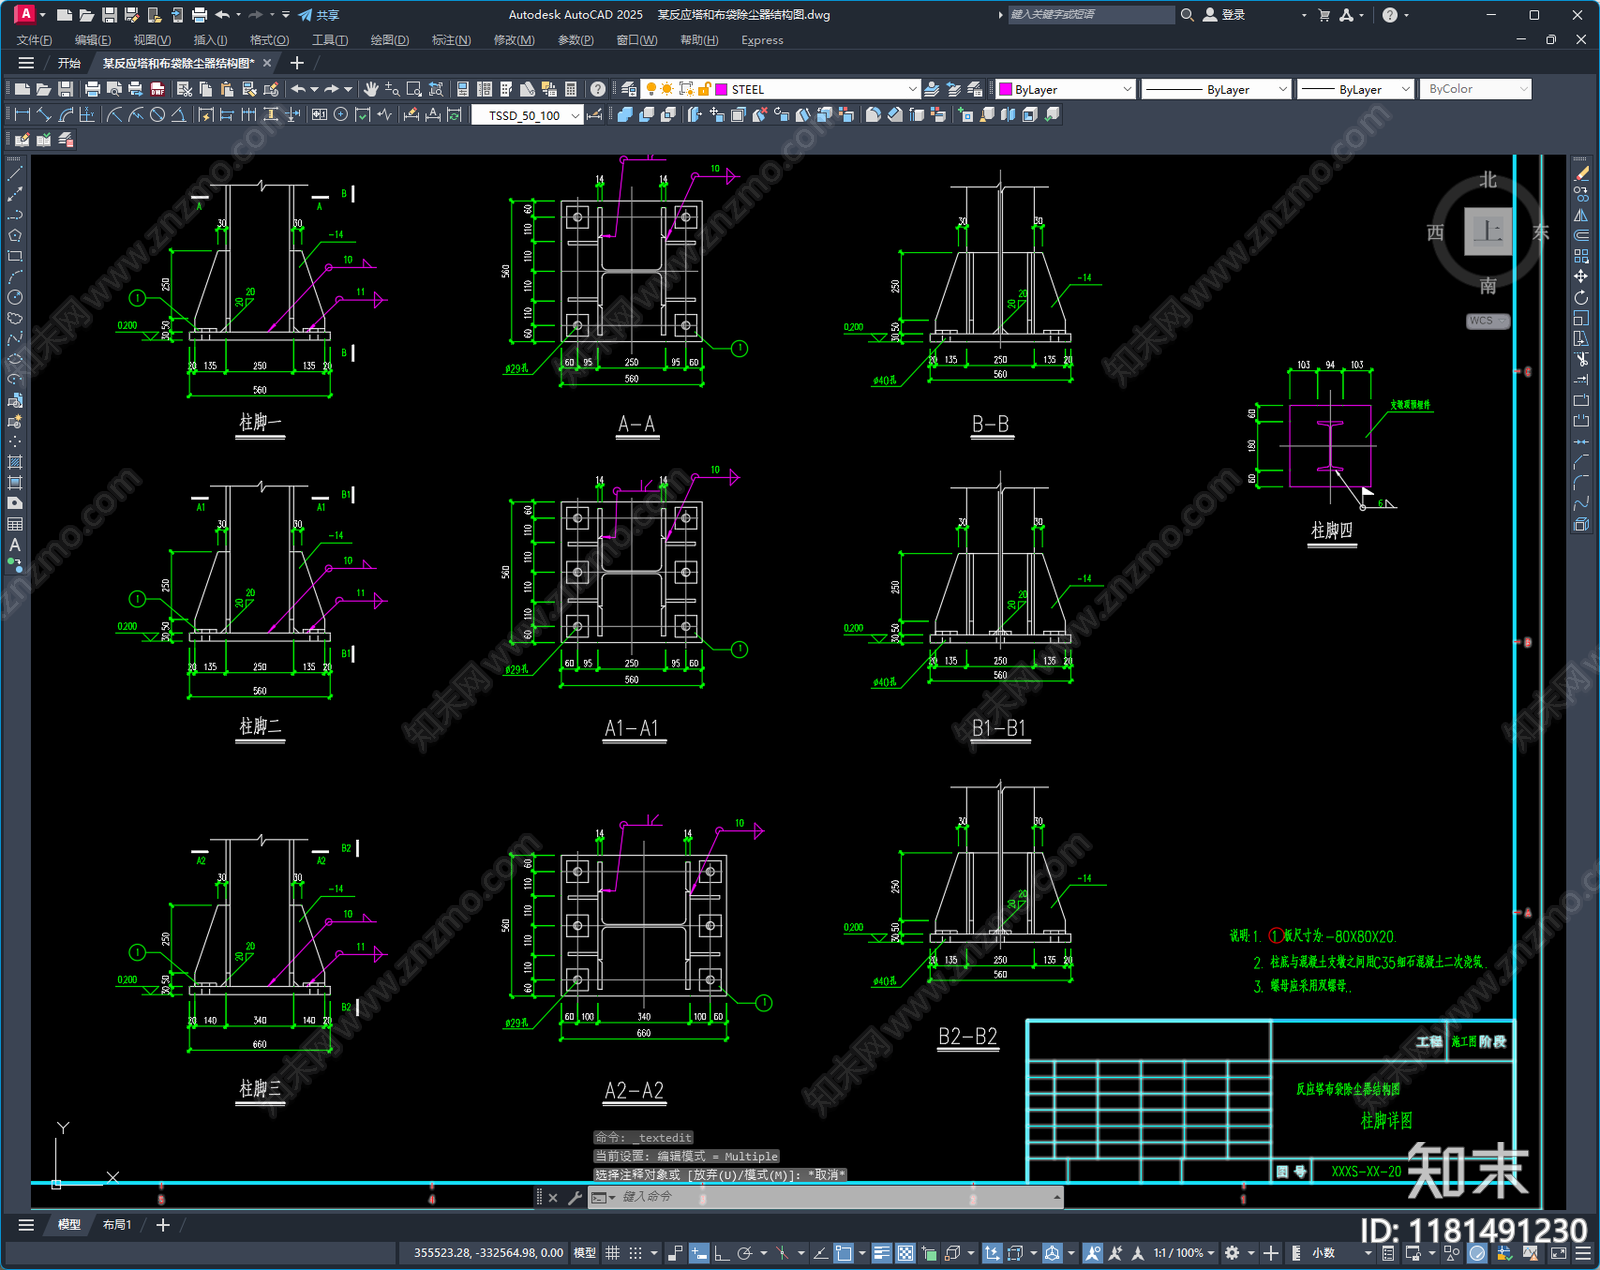Click the Angular dimension tool icon
This screenshot has width=1600, height=1270.
coord(178,115)
